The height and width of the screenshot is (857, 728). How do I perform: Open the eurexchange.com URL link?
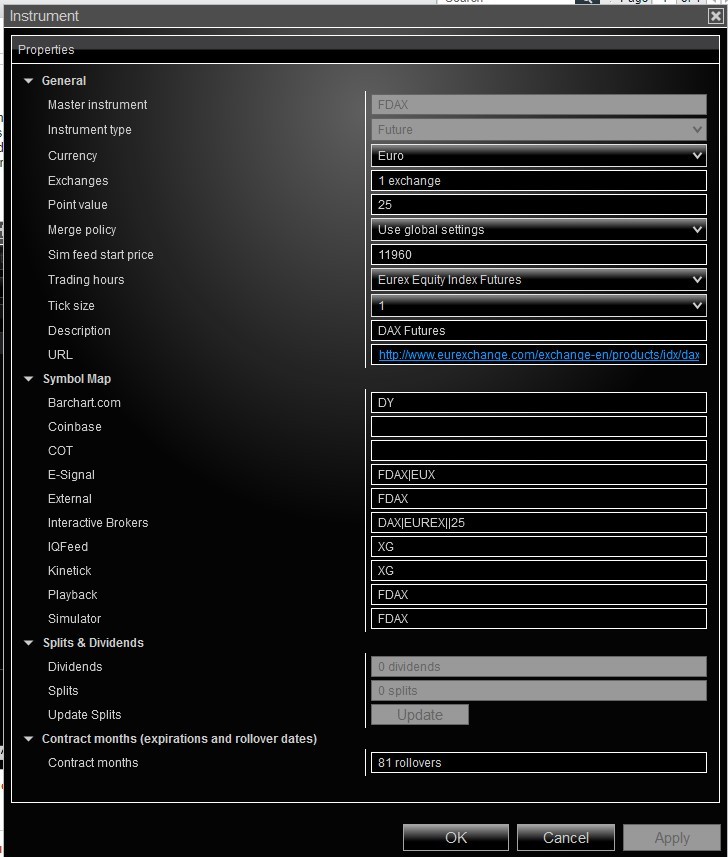point(538,355)
